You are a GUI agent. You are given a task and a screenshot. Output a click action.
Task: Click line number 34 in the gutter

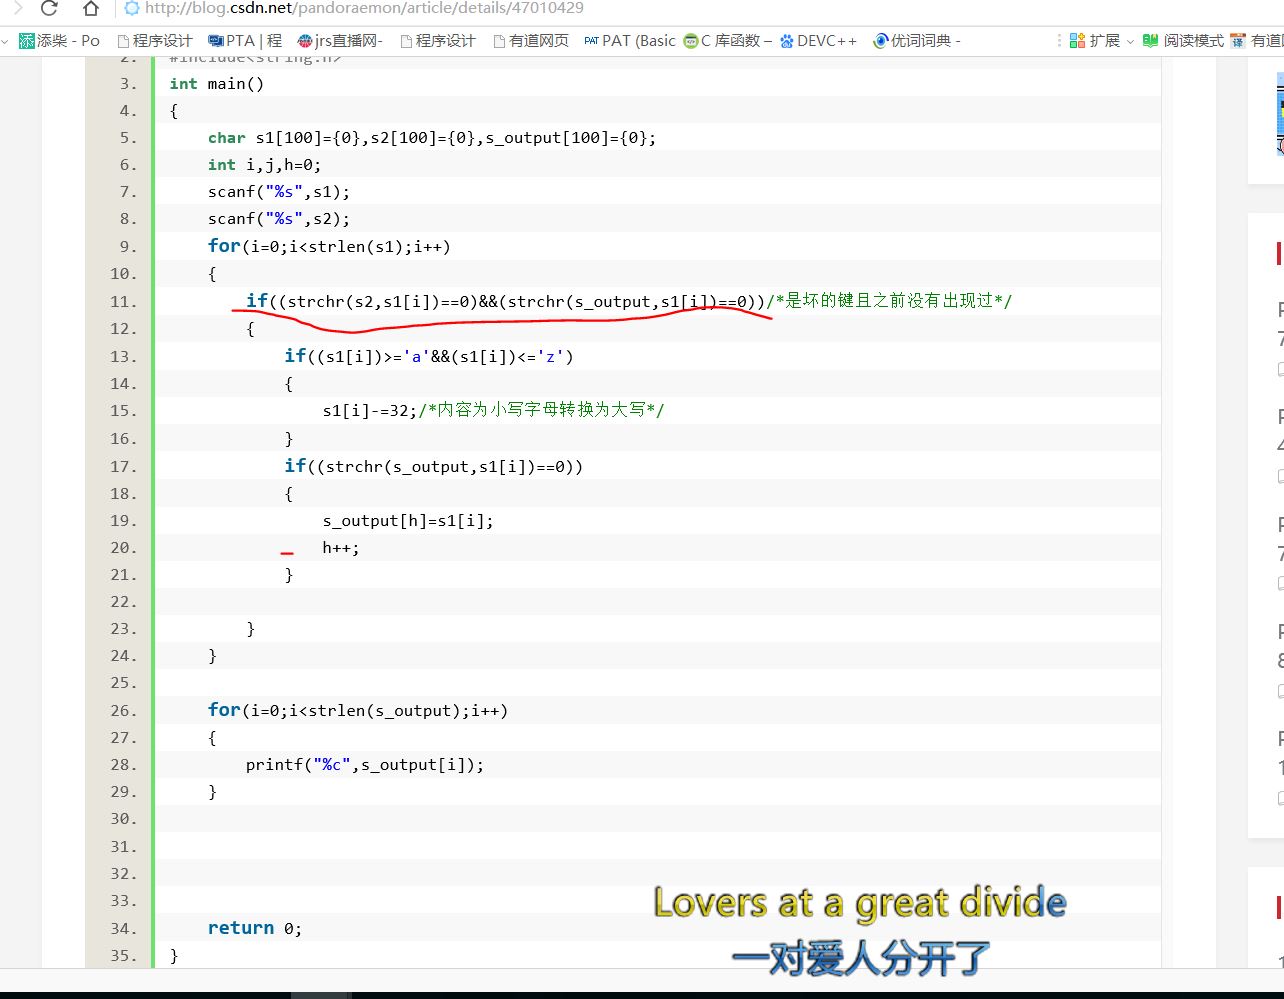tap(124, 928)
